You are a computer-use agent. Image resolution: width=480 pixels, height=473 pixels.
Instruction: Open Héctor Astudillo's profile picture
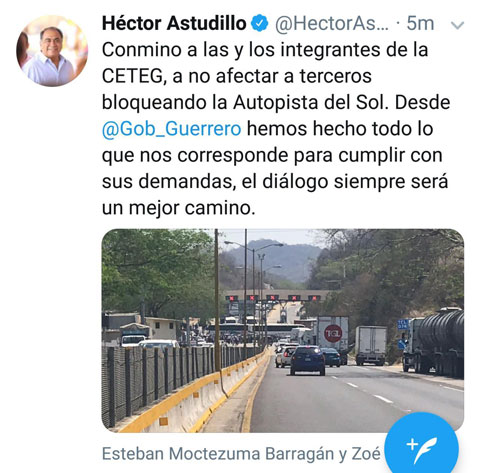52,51
